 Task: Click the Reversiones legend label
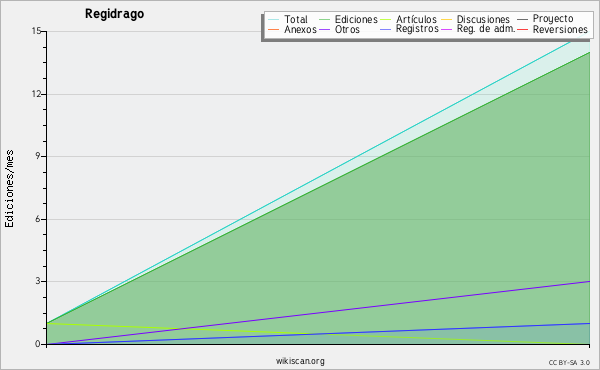point(560,29)
